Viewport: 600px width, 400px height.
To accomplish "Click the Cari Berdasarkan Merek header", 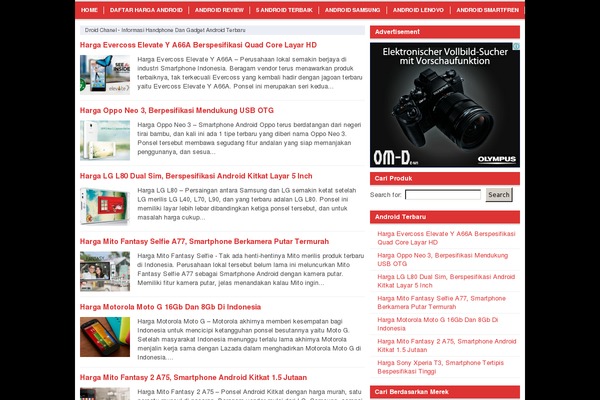I will coord(445,392).
